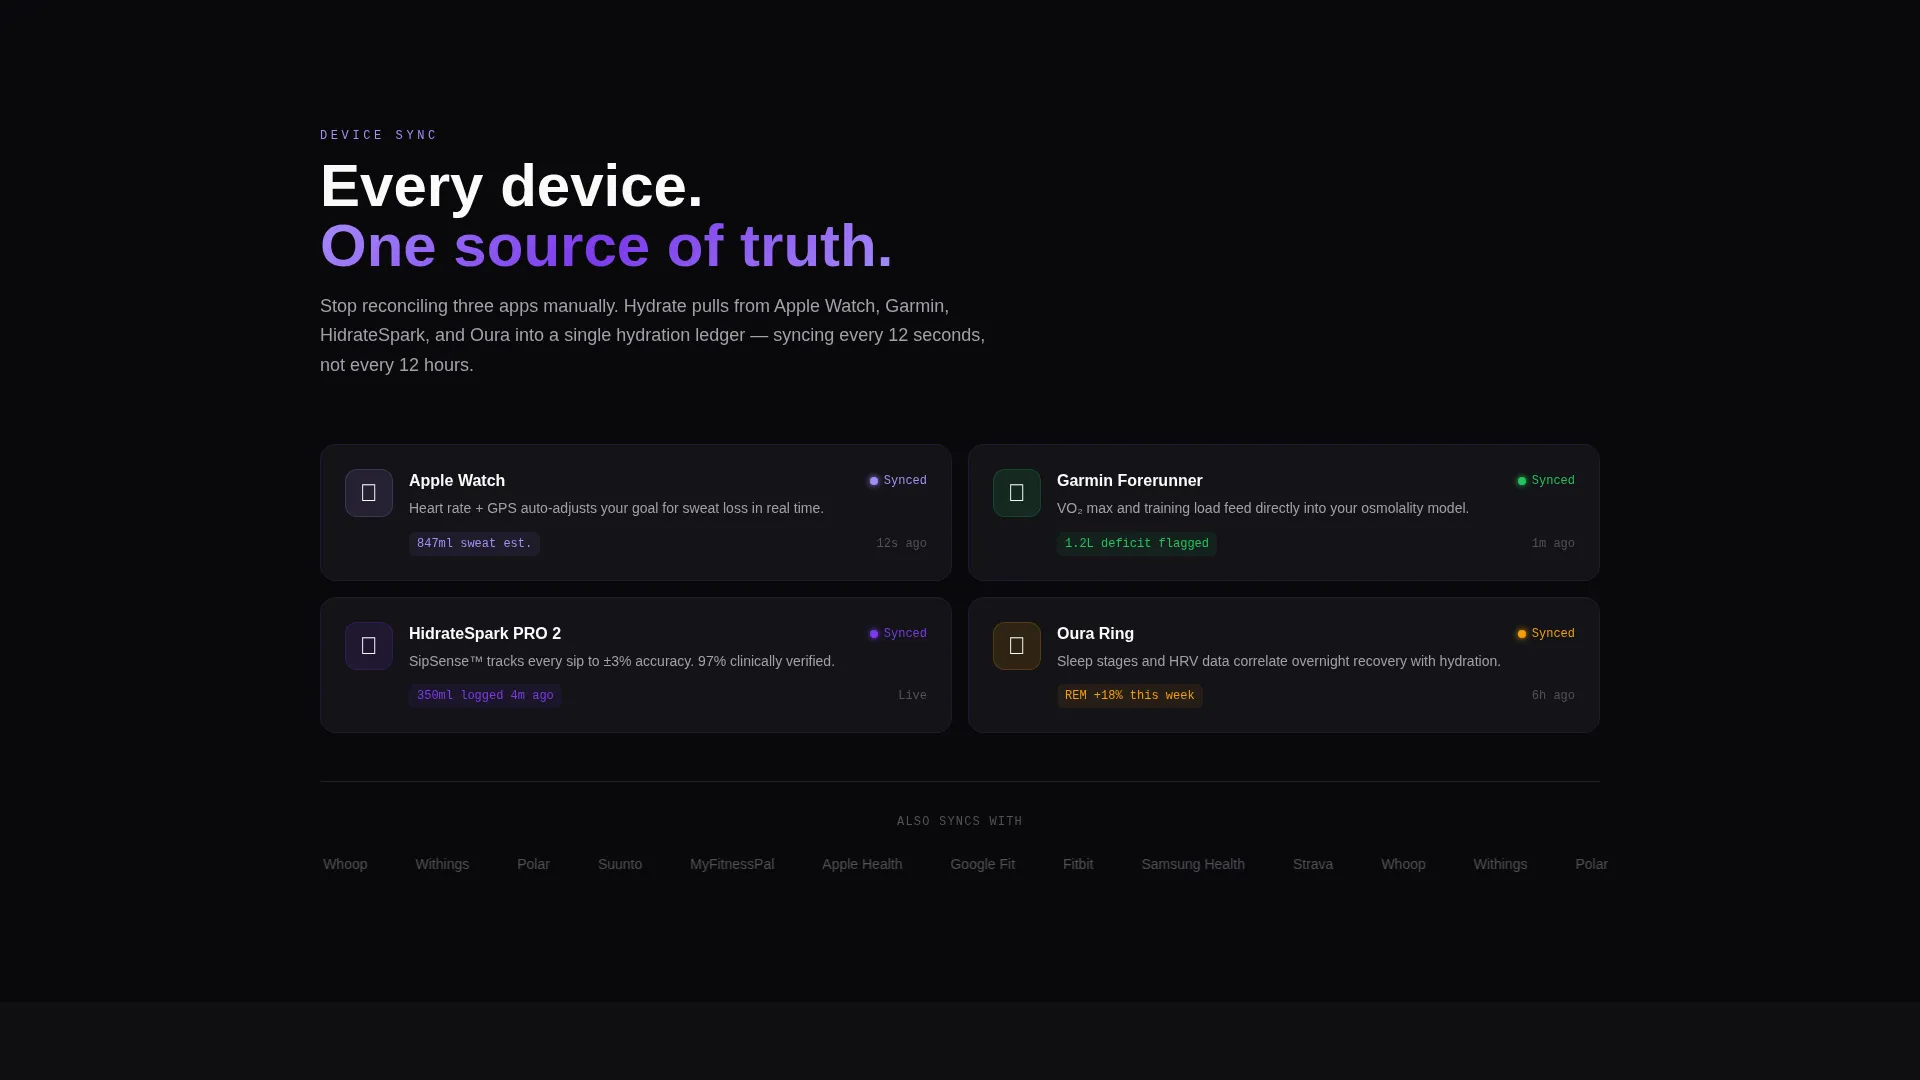Image resolution: width=1920 pixels, height=1080 pixels.
Task: Click the Apple Watch heart rate description
Action: coord(616,509)
